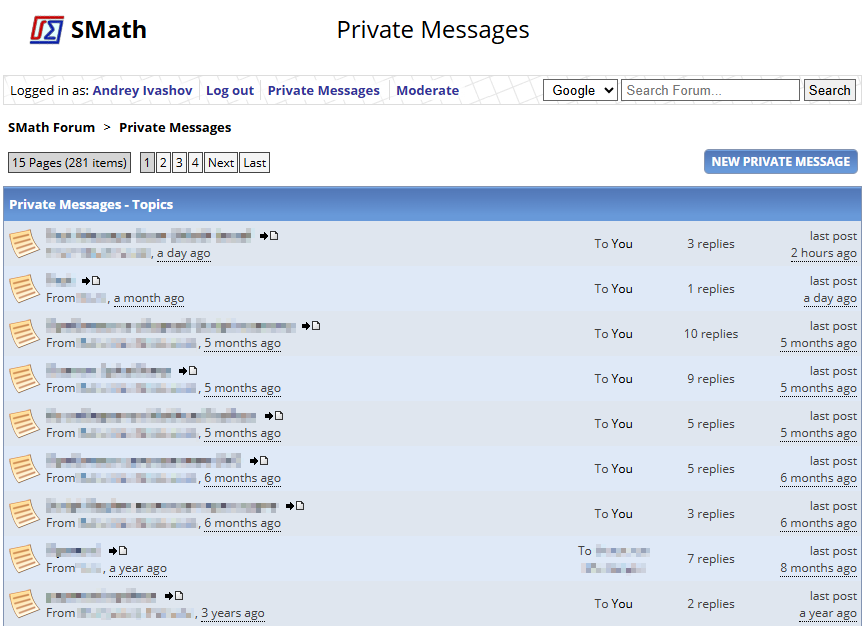Go to SMath Forum via breadcrumb
The width and height of the screenshot is (864, 626).
(x=51, y=127)
